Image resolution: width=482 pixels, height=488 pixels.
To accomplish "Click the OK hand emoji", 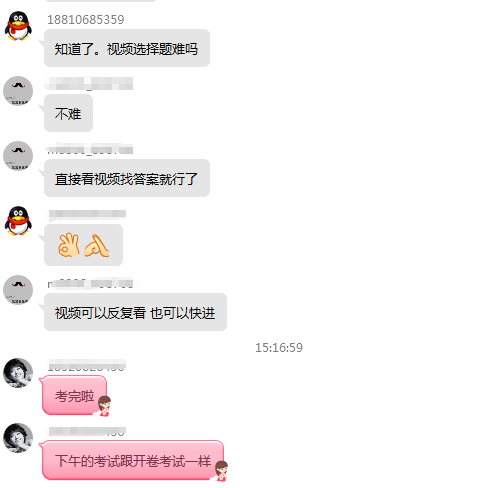I will (x=69, y=245).
